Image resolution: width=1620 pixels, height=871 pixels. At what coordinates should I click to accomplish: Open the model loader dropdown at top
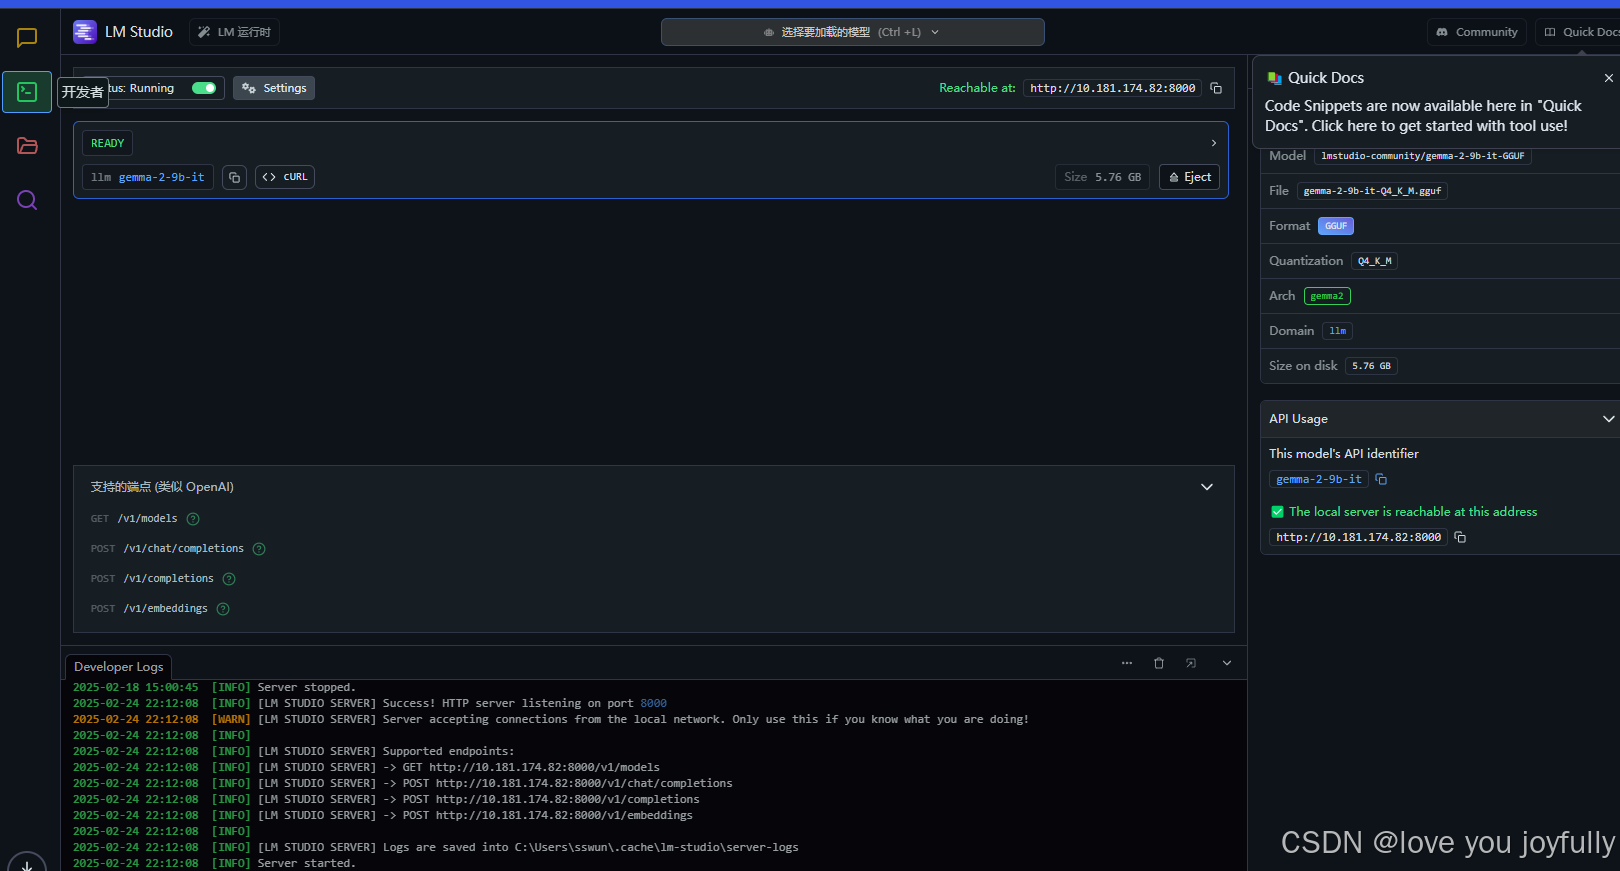coord(852,32)
